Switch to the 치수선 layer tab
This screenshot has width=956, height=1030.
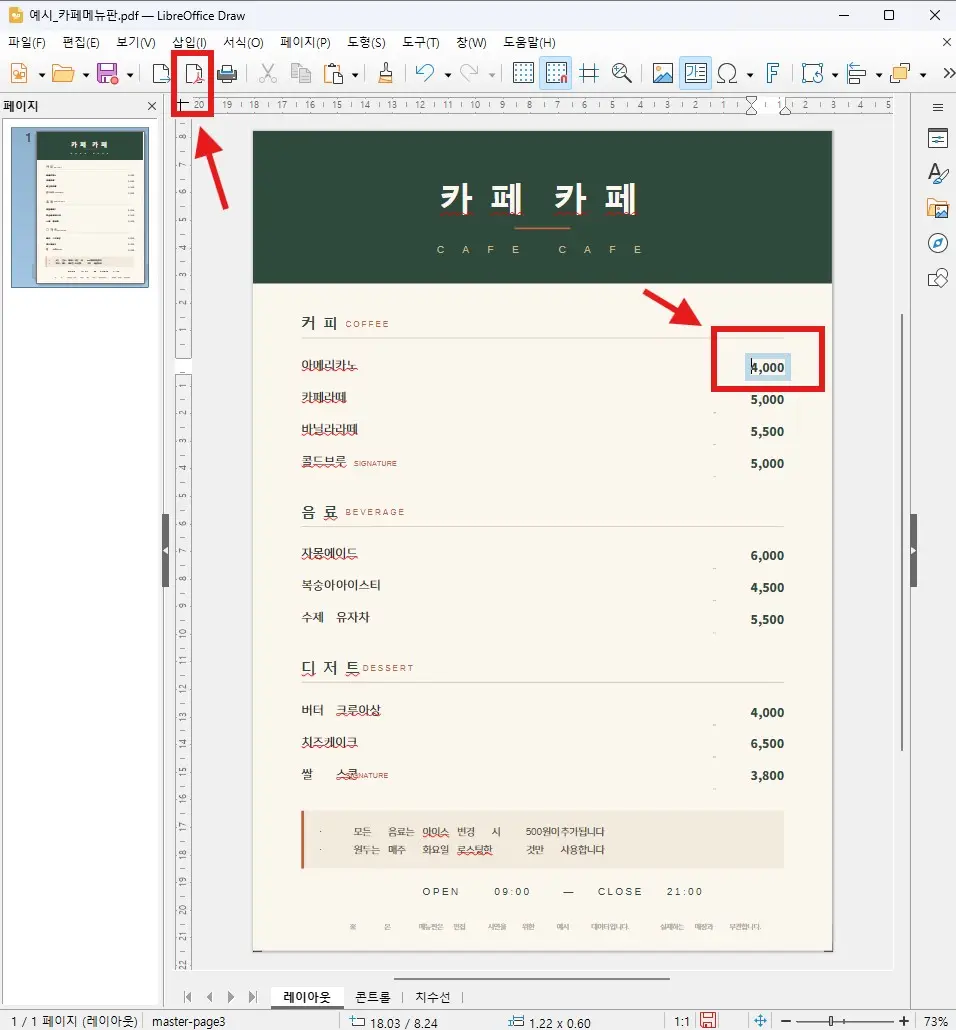[432, 996]
